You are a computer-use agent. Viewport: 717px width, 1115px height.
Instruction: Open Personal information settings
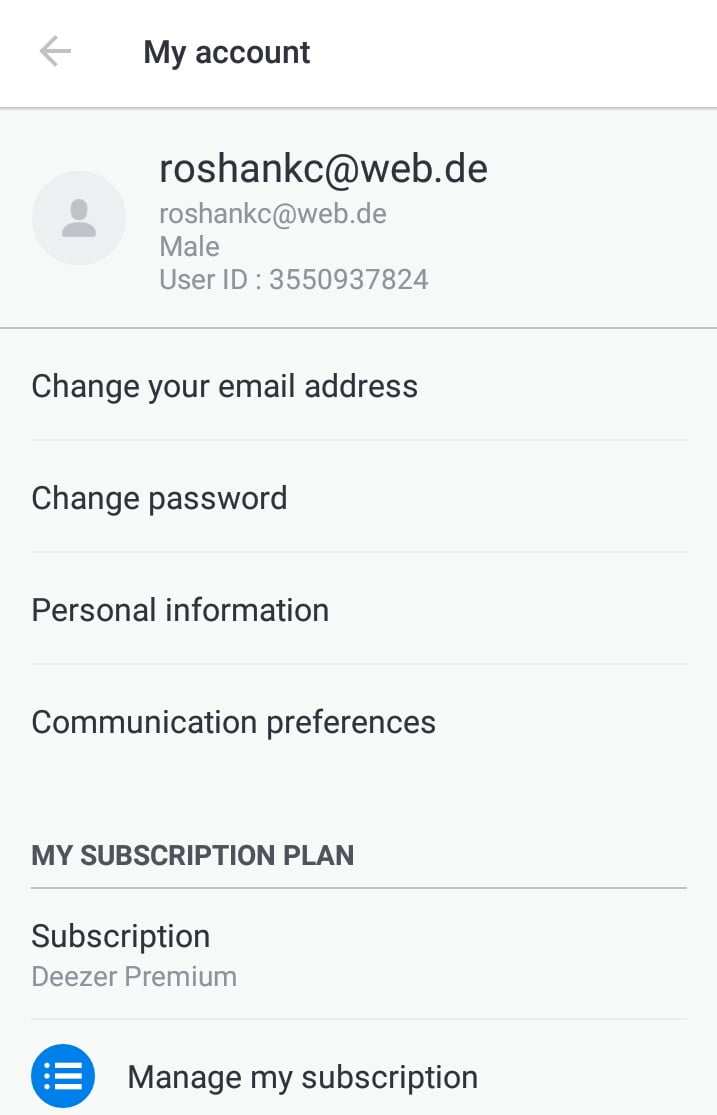358,610
